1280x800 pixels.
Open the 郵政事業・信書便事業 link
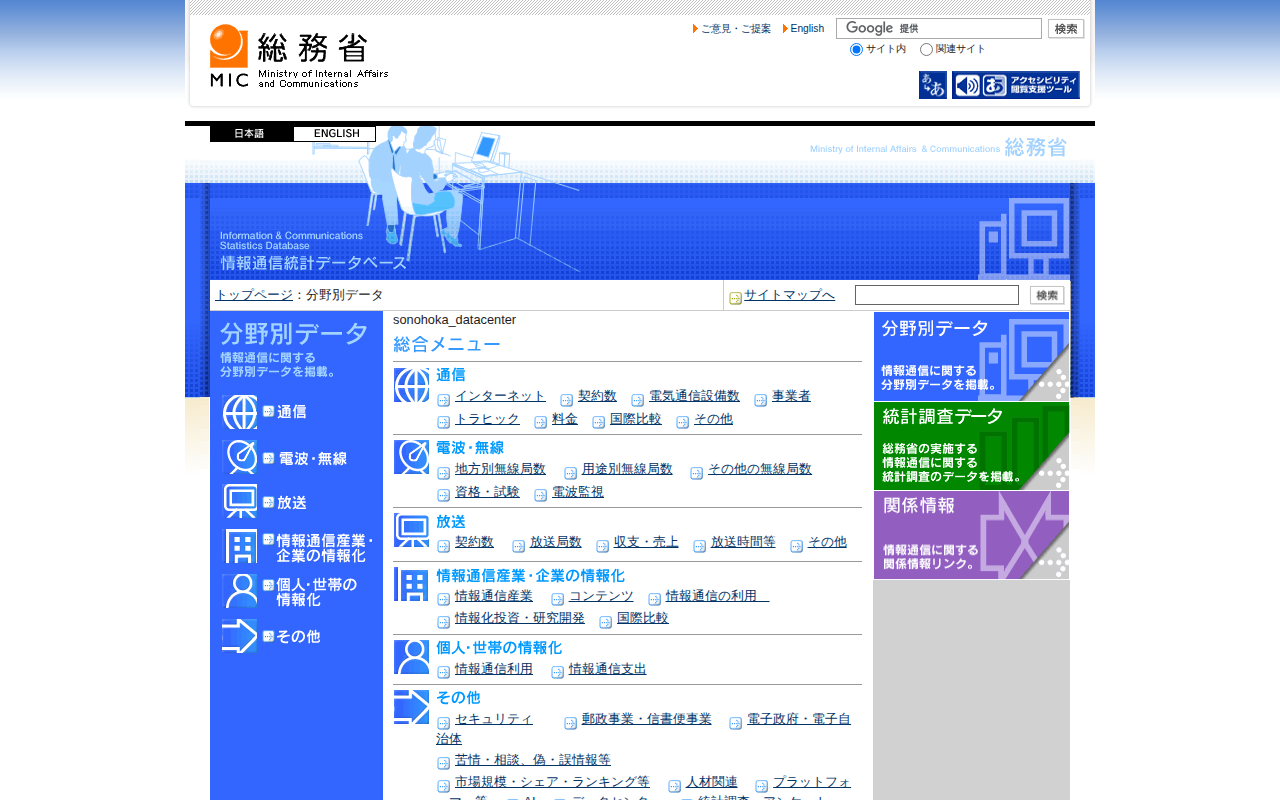647,719
